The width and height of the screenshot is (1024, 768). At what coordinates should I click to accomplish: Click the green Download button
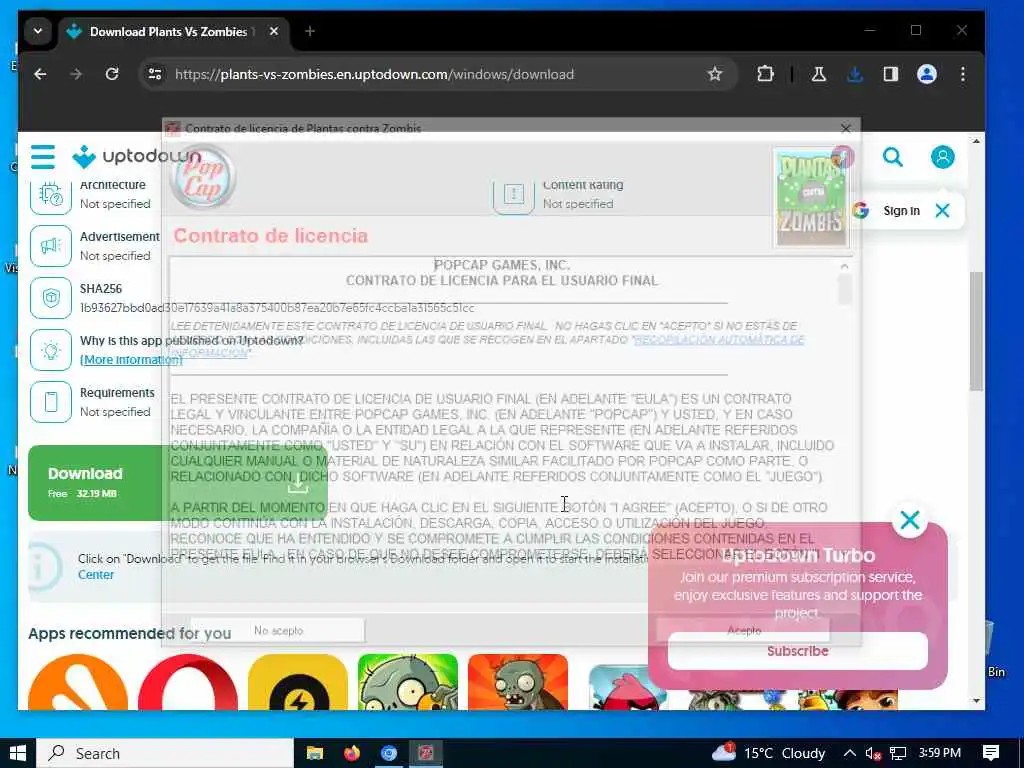[x=178, y=483]
